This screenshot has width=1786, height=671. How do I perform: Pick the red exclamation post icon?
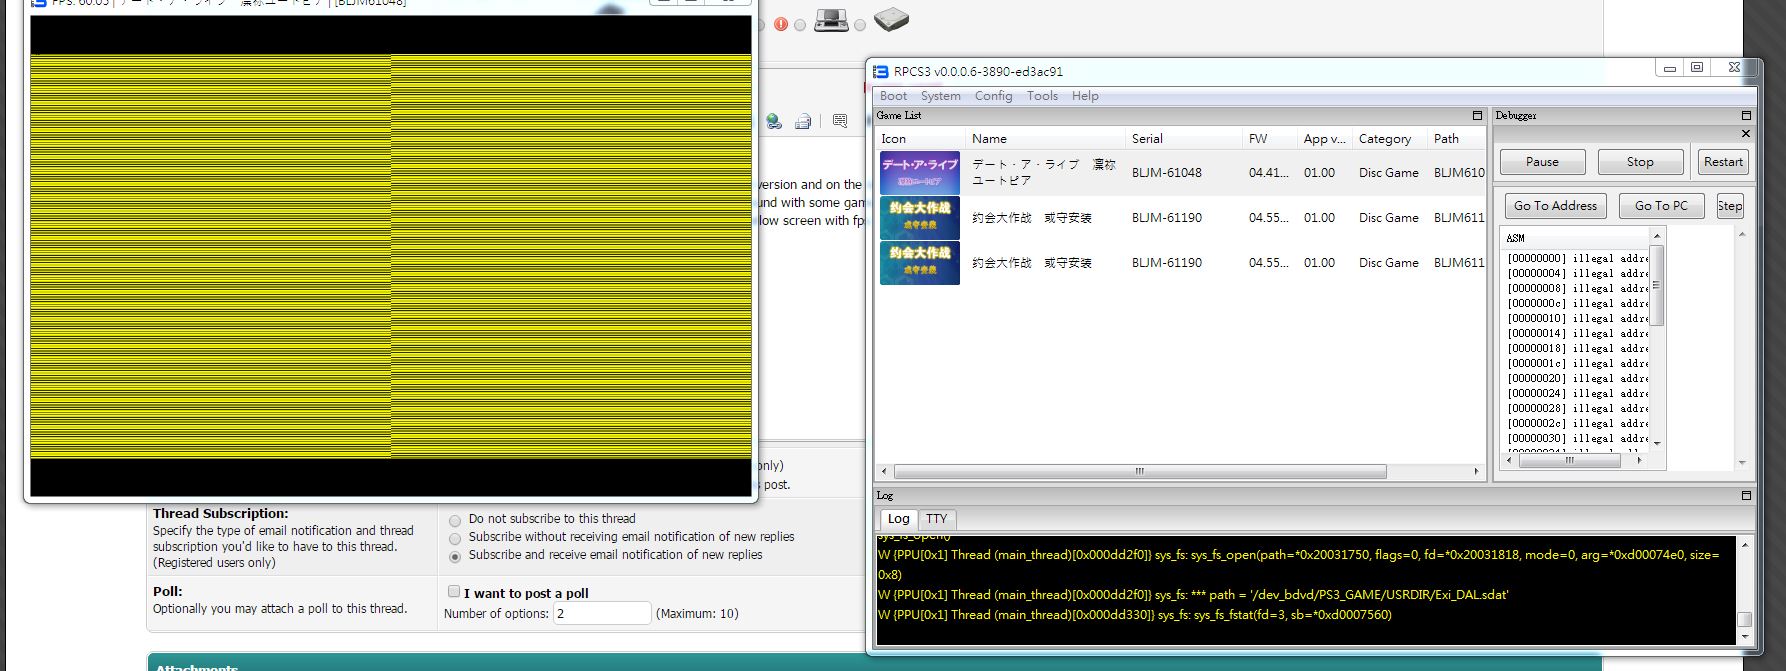[781, 24]
